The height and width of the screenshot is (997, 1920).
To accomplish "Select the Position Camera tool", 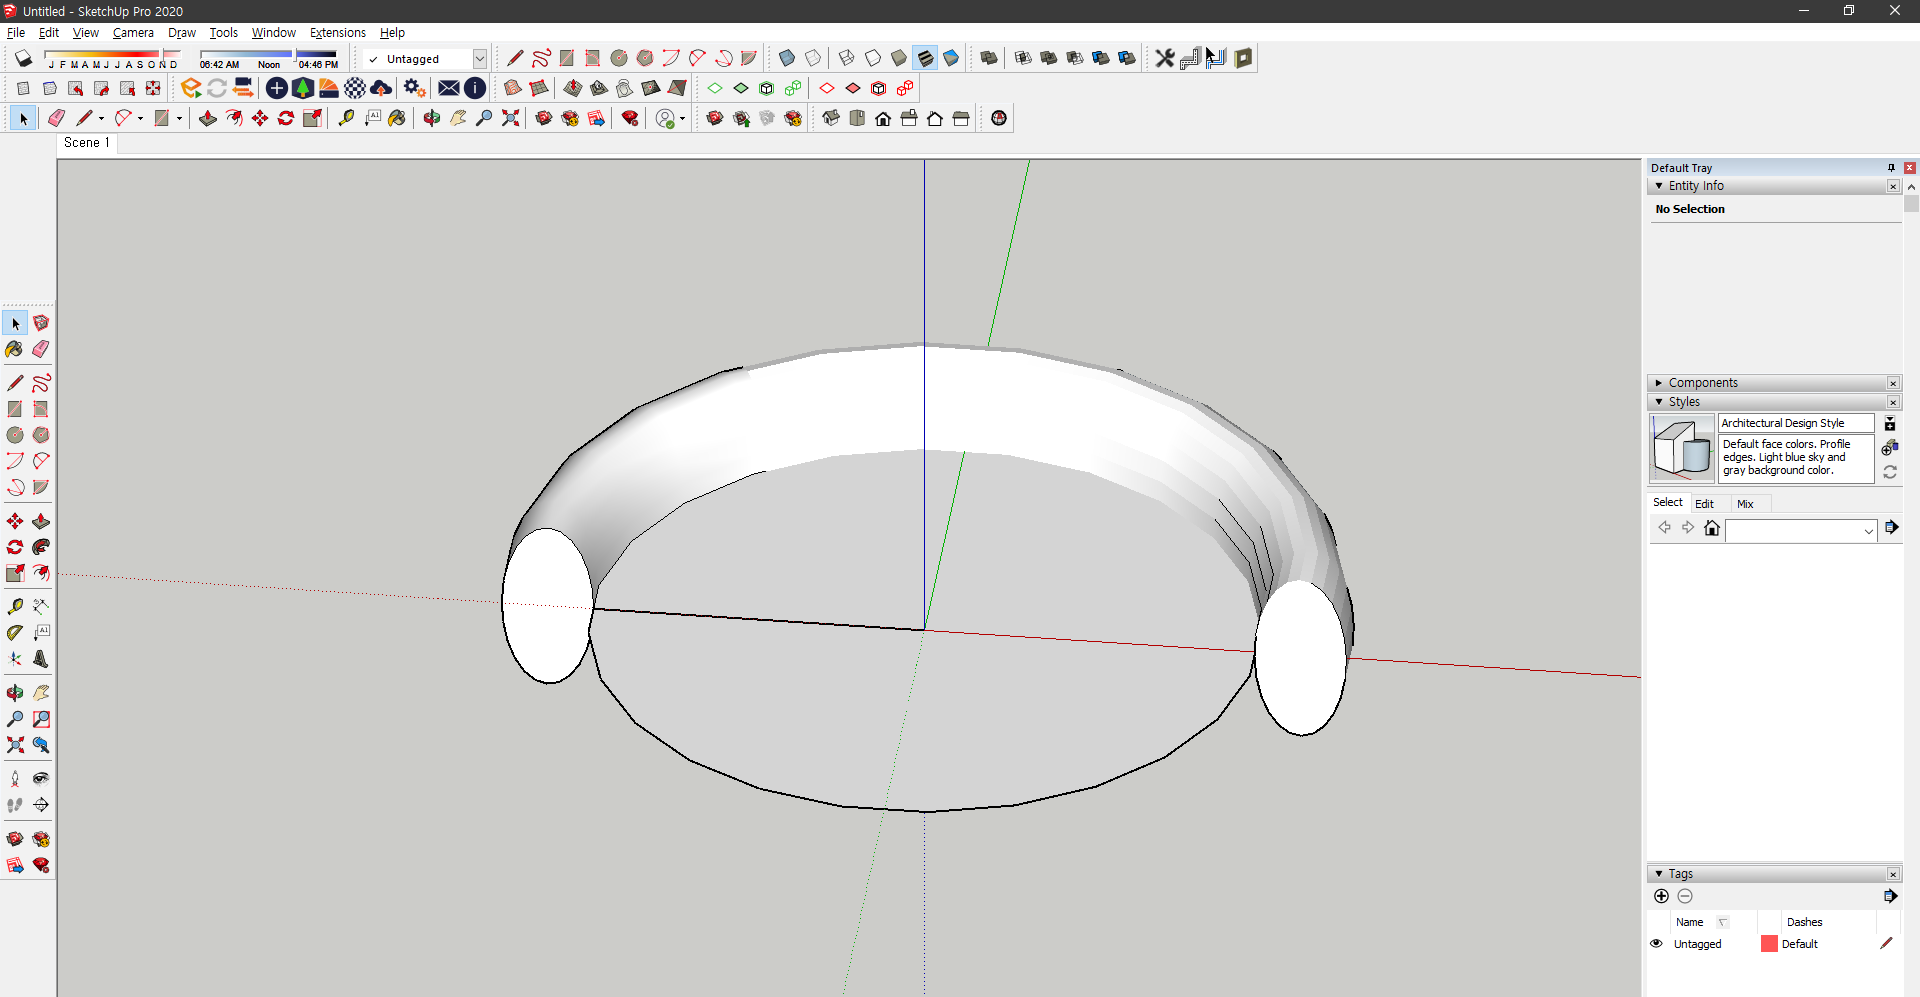I will click(15, 778).
